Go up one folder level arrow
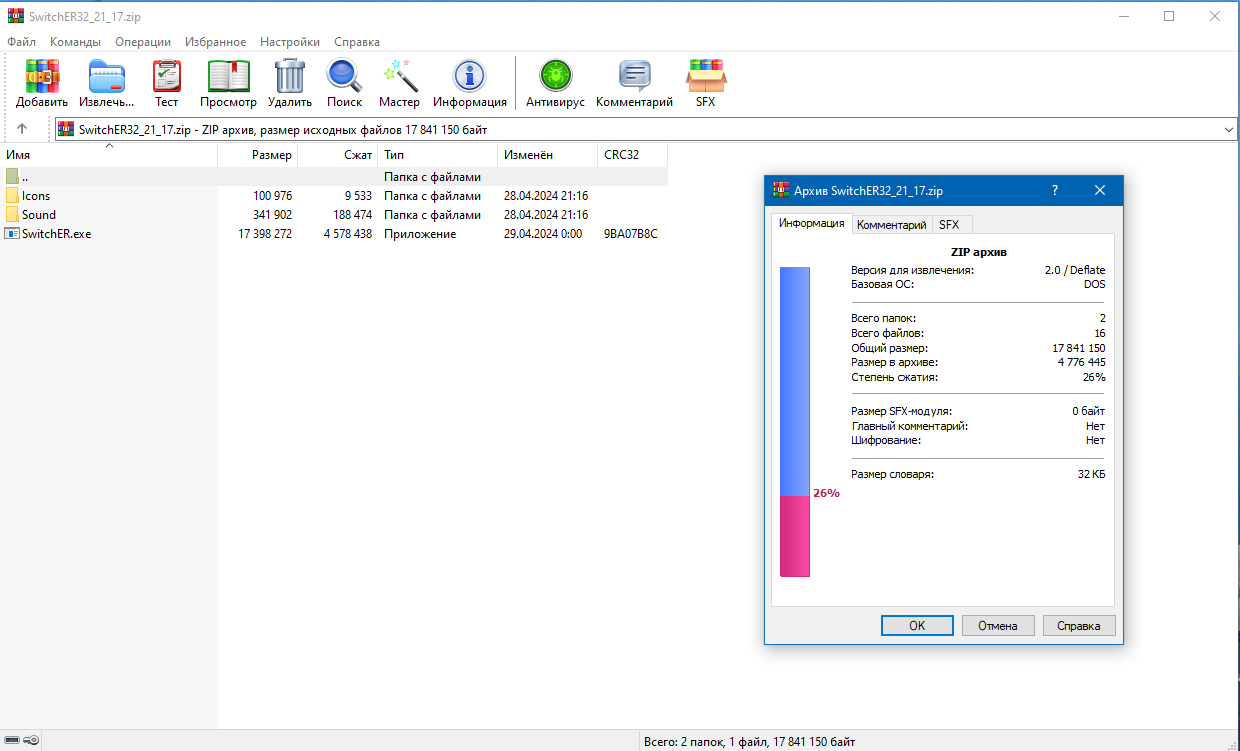Viewport: 1240px width, 751px height. [x=22, y=129]
